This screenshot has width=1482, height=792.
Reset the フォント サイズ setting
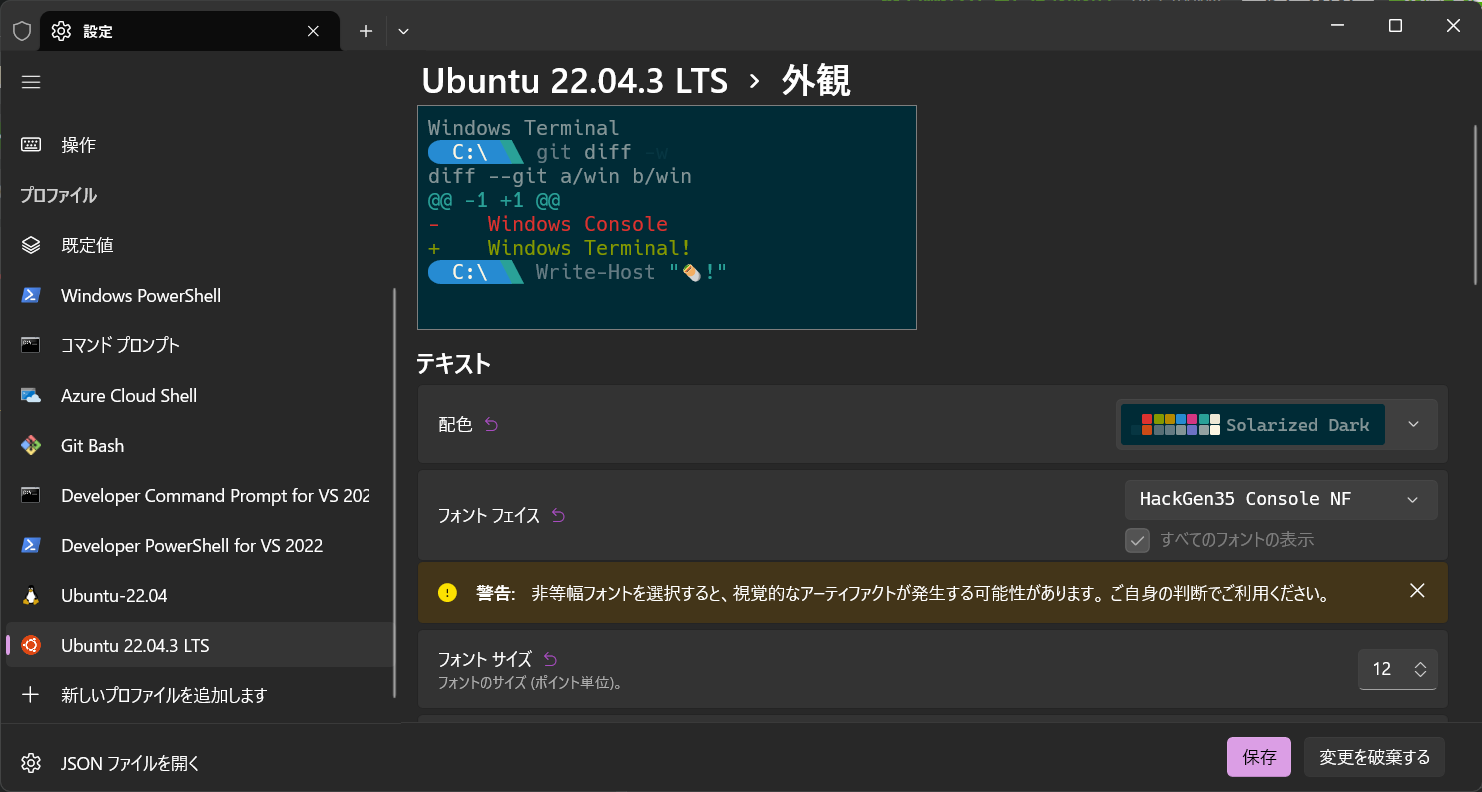550,659
